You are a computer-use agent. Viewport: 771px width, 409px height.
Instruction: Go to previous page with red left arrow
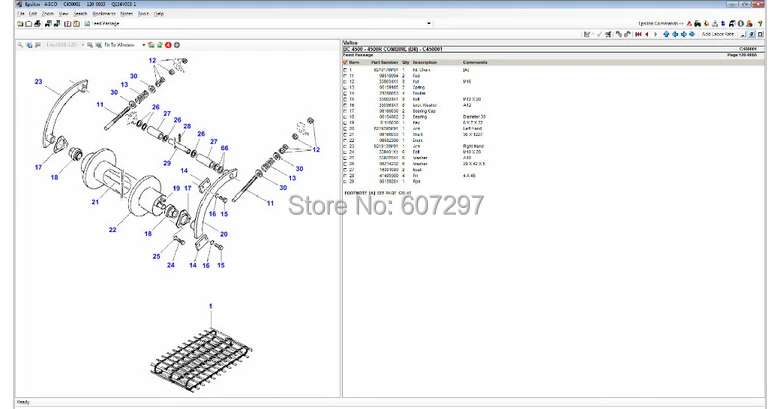pyautogui.click(x=647, y=34)
